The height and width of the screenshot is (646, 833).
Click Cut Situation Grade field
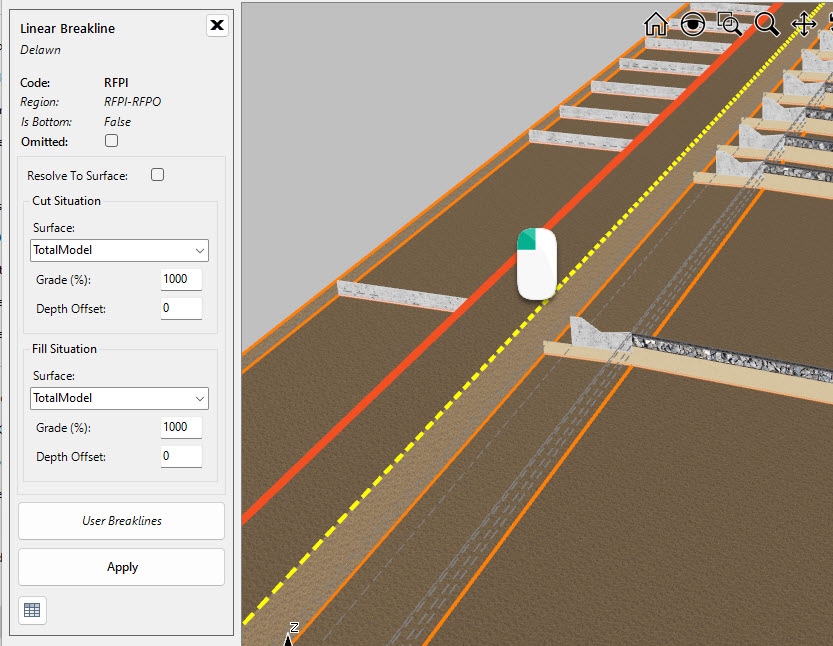click(181, 279)
